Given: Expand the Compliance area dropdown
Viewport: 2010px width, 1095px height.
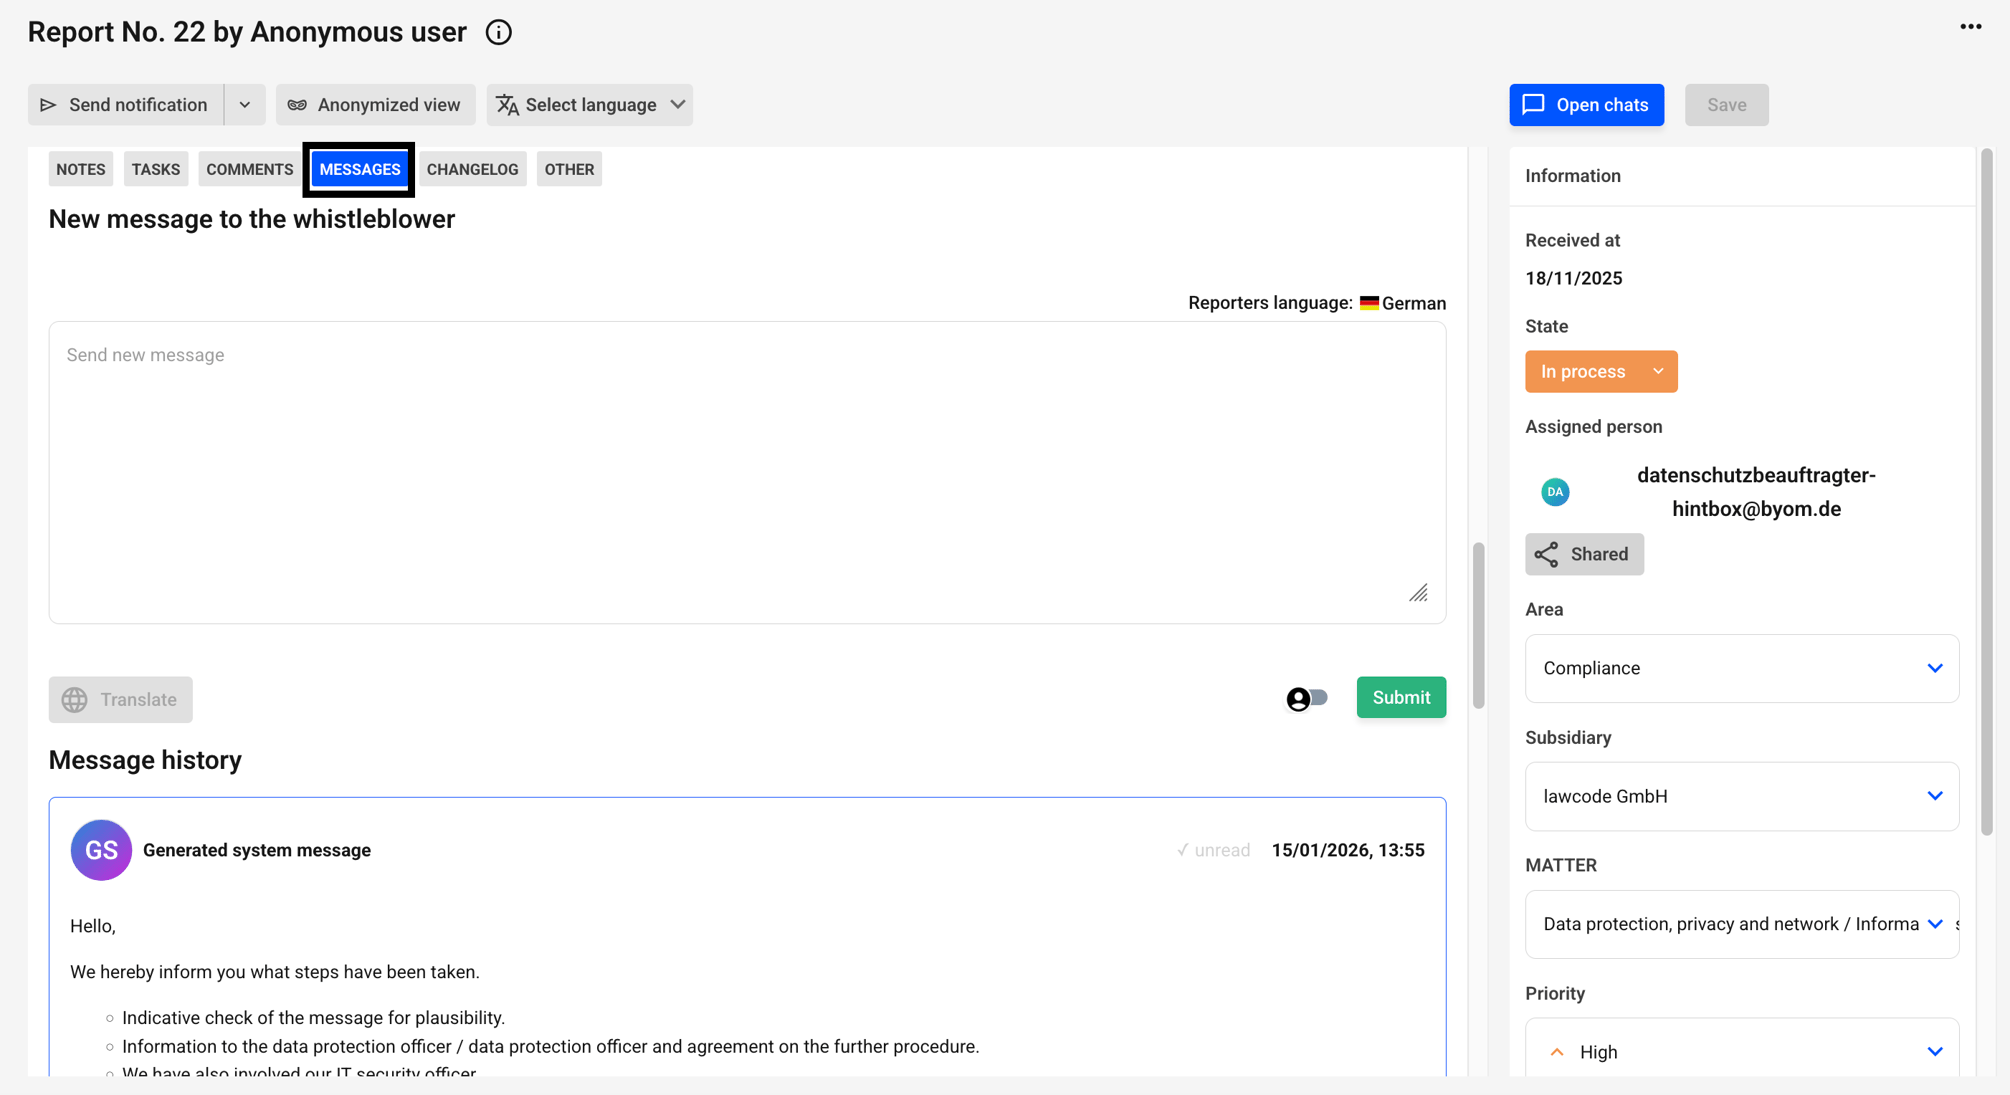Looking at the screenshot, I should pyautogui.click(x=1741, y=668).
